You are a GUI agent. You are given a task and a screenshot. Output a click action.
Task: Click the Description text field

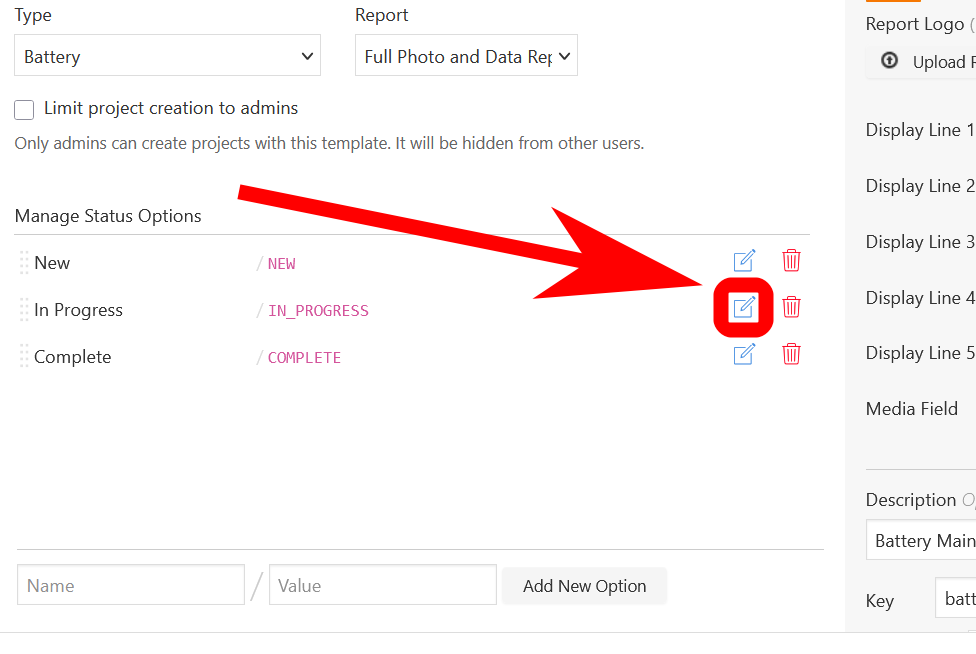921,540
